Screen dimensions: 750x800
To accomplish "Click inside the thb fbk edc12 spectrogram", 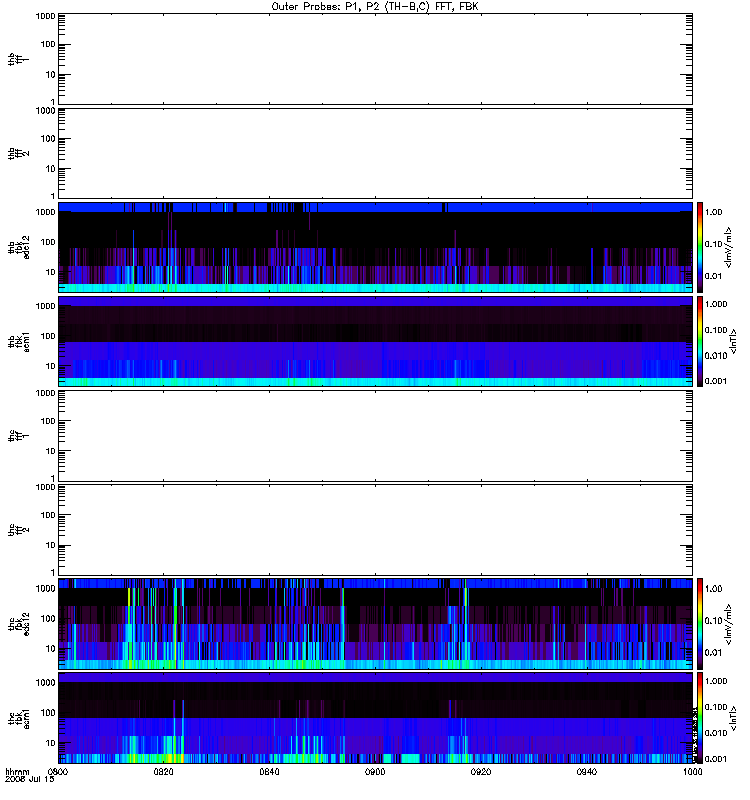I will pyautogui.click(x=375, y=247).
